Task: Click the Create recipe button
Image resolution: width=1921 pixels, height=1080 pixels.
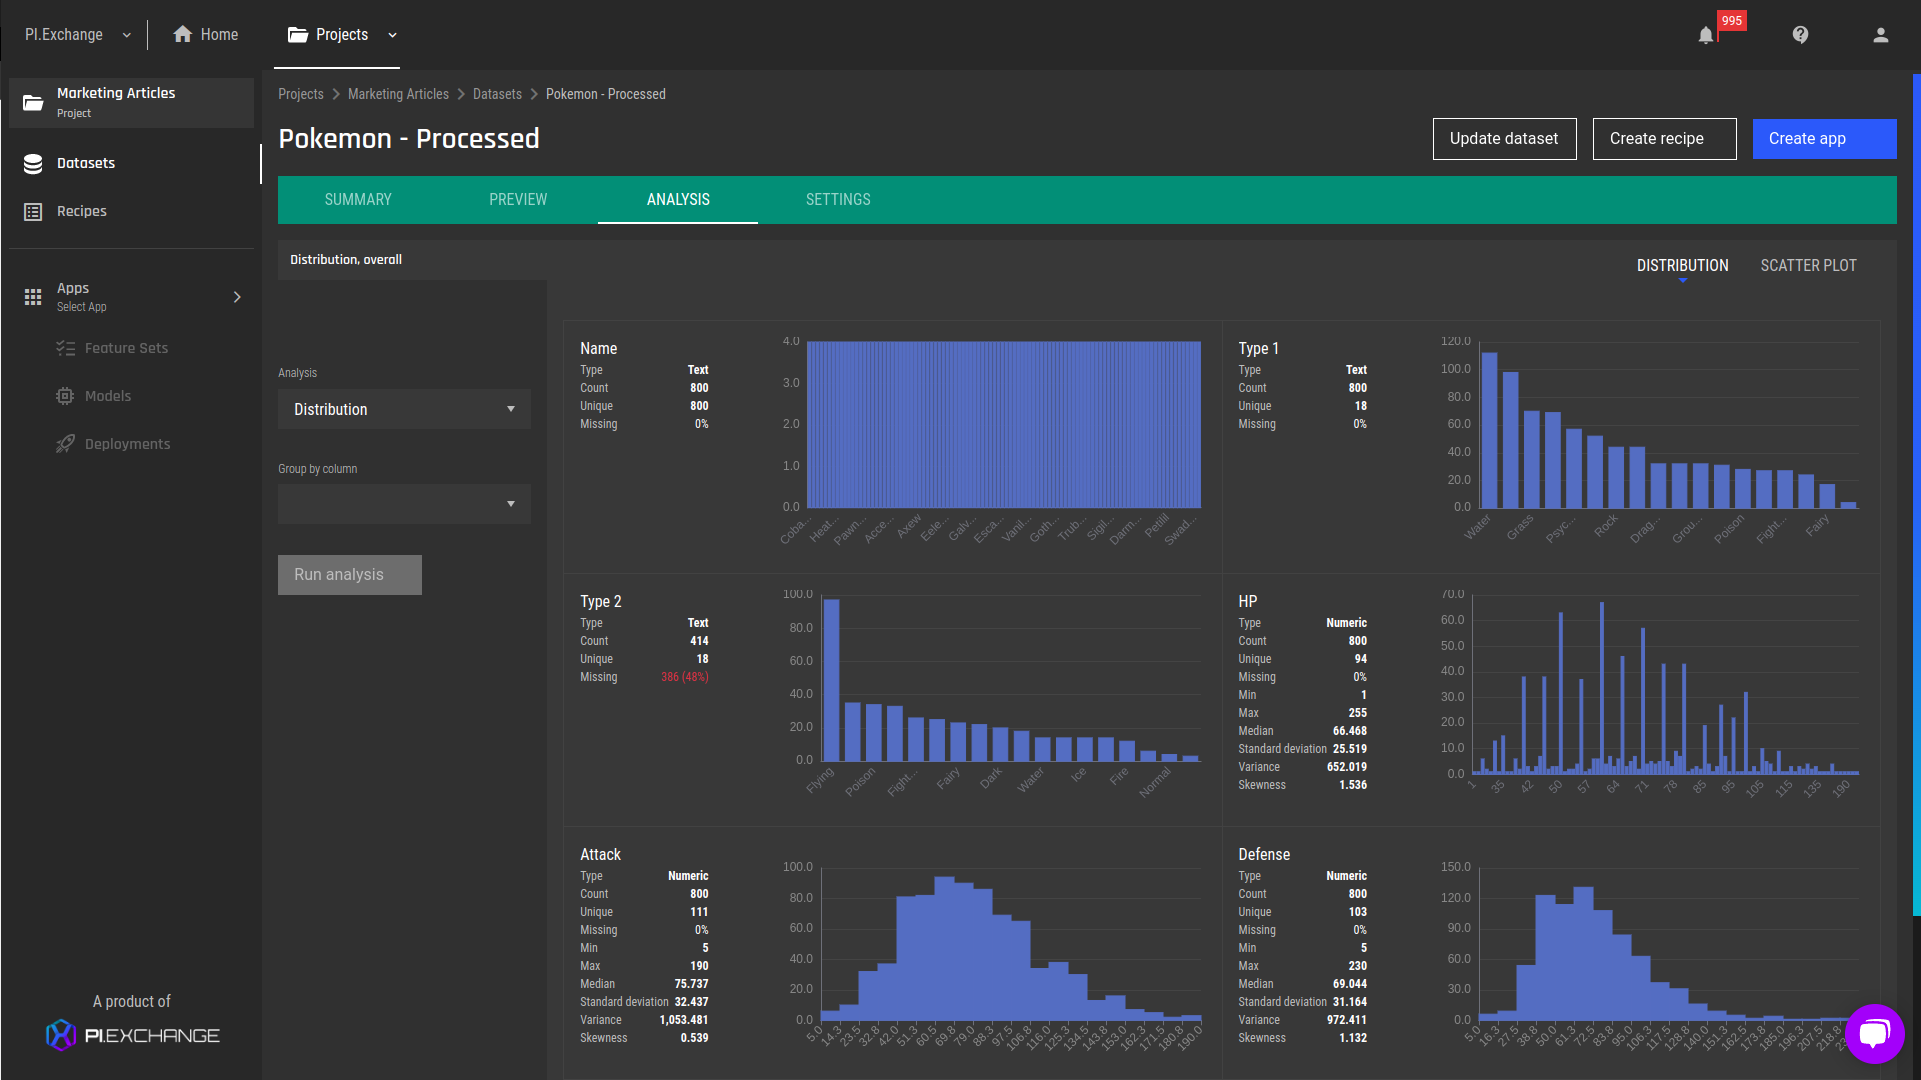Action: pyautogui.click(x=1665, y=139)
